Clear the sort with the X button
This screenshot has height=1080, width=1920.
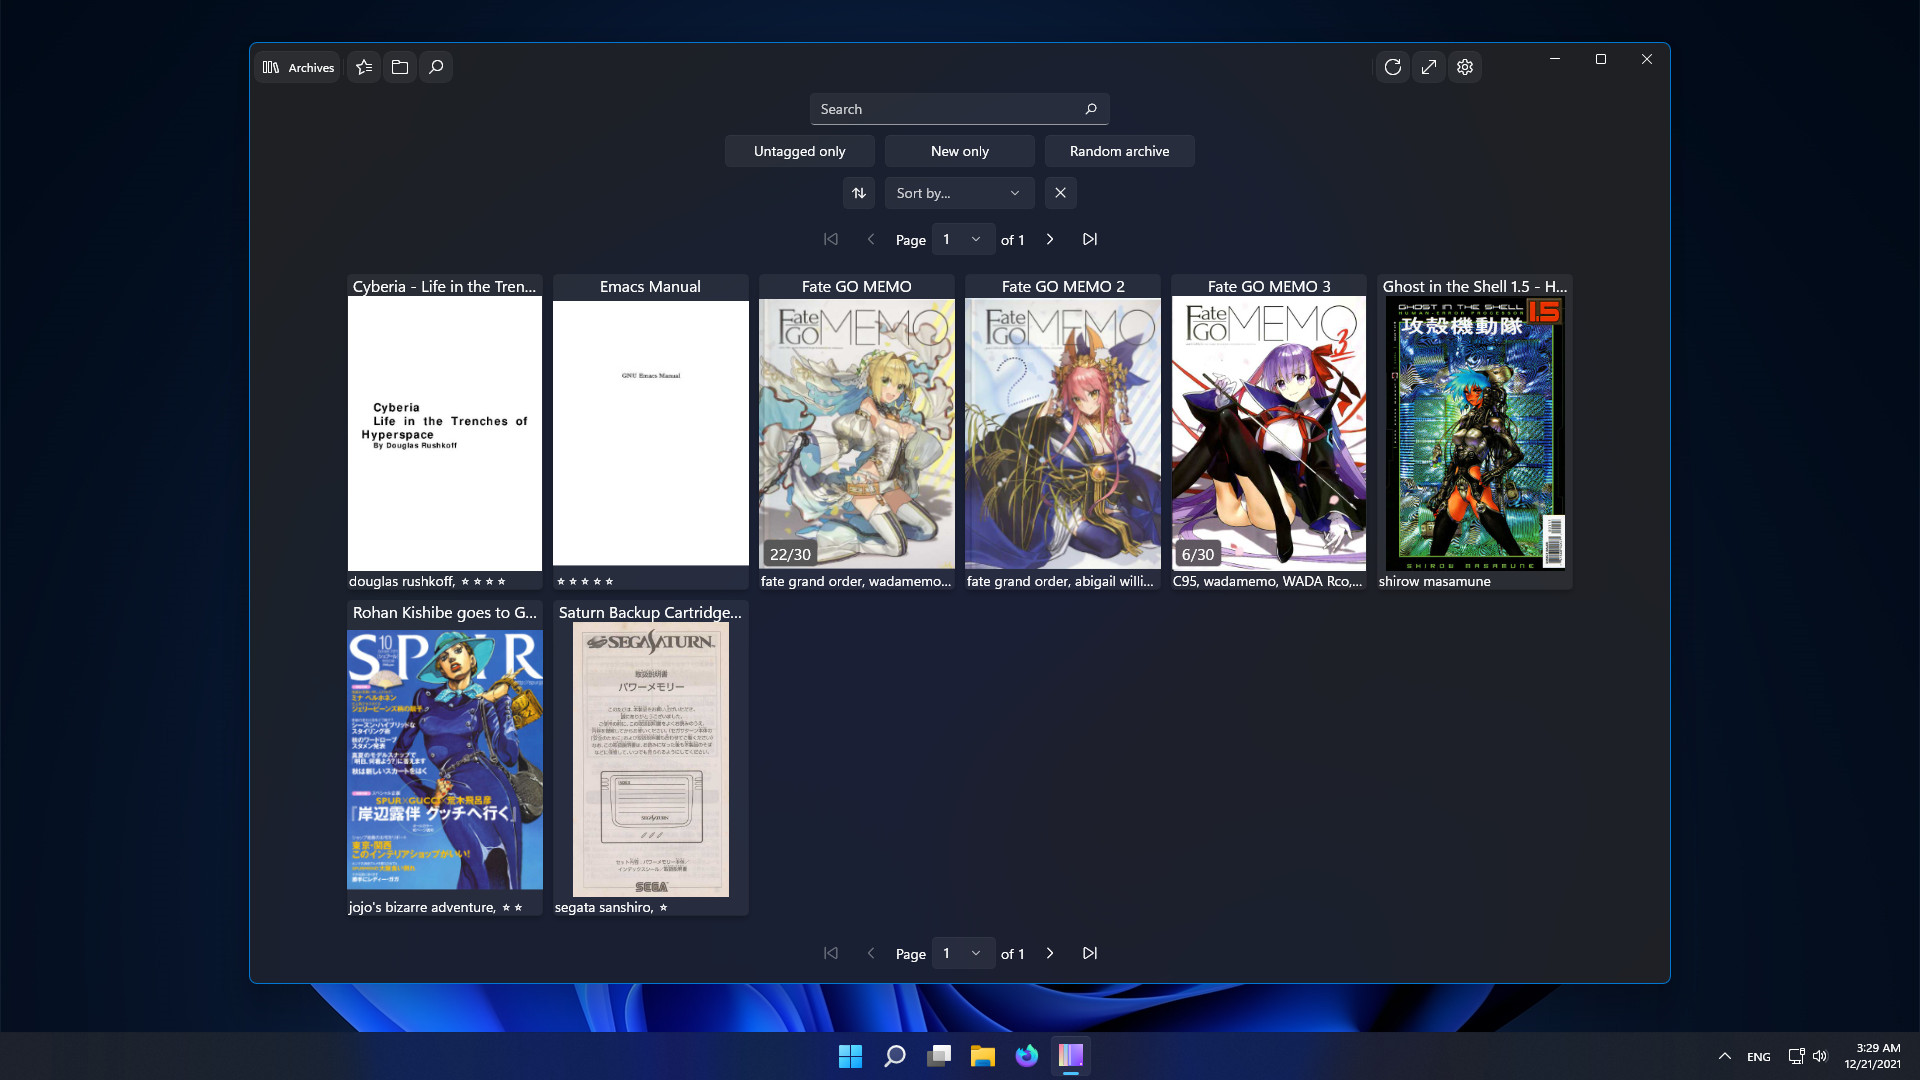(x=1061, y=193)
